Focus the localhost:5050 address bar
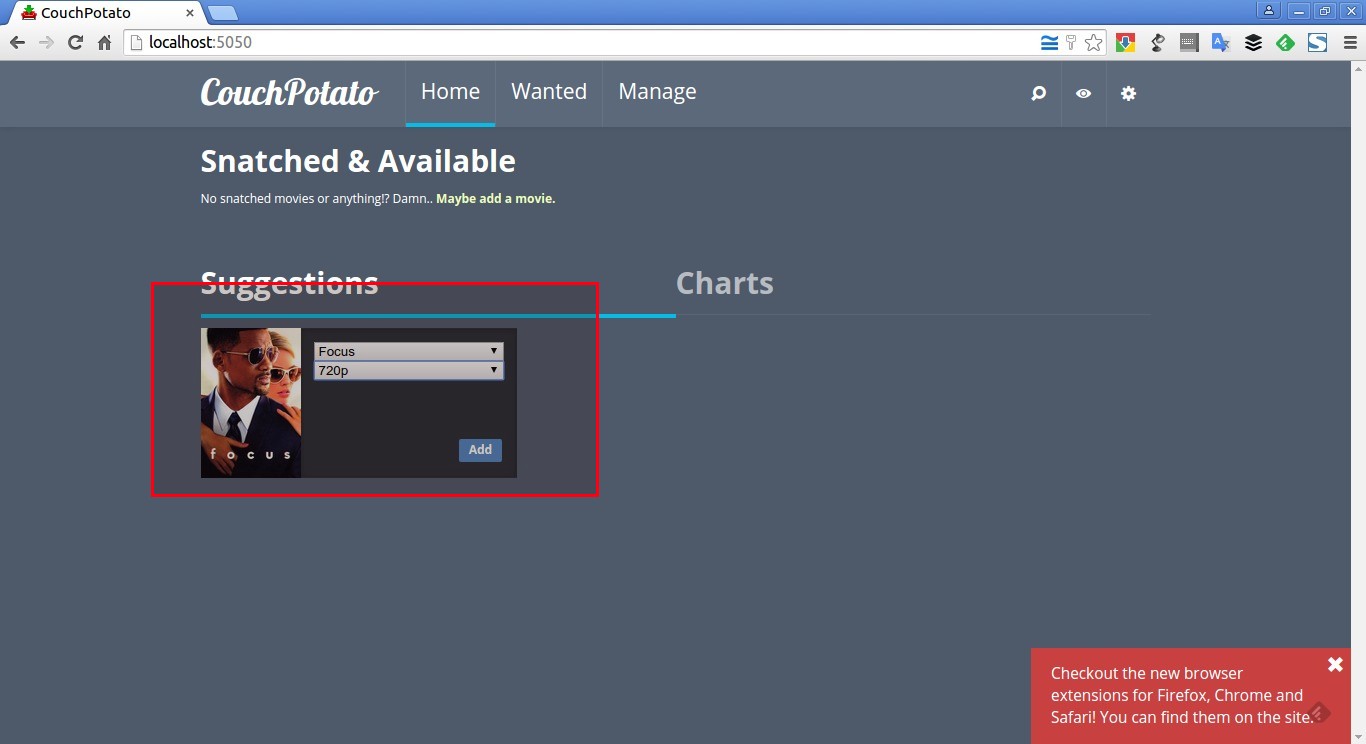This screenshot has width=1366, height=744. (580, 43)
